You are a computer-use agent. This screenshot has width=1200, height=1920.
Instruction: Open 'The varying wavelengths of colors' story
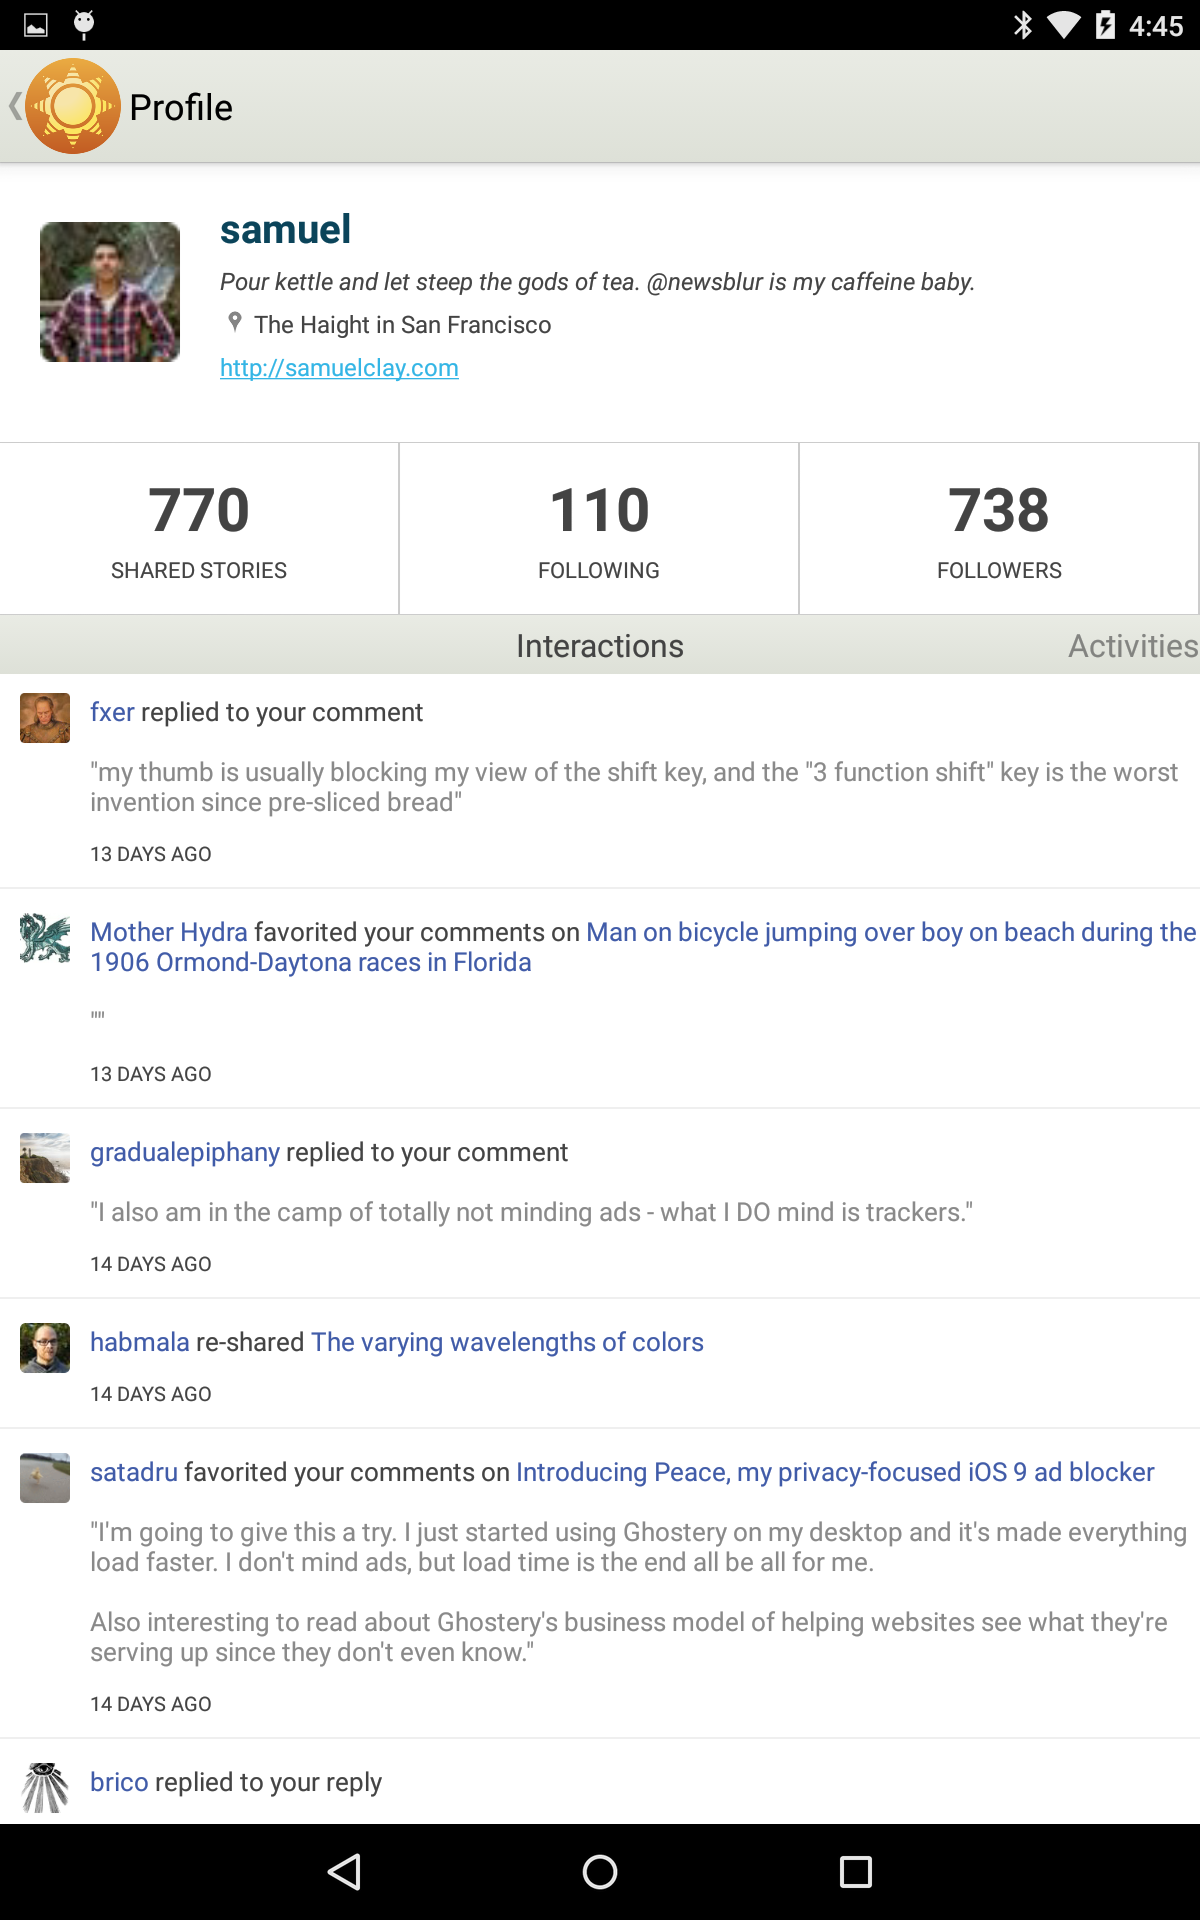[x=507, y=1342]
